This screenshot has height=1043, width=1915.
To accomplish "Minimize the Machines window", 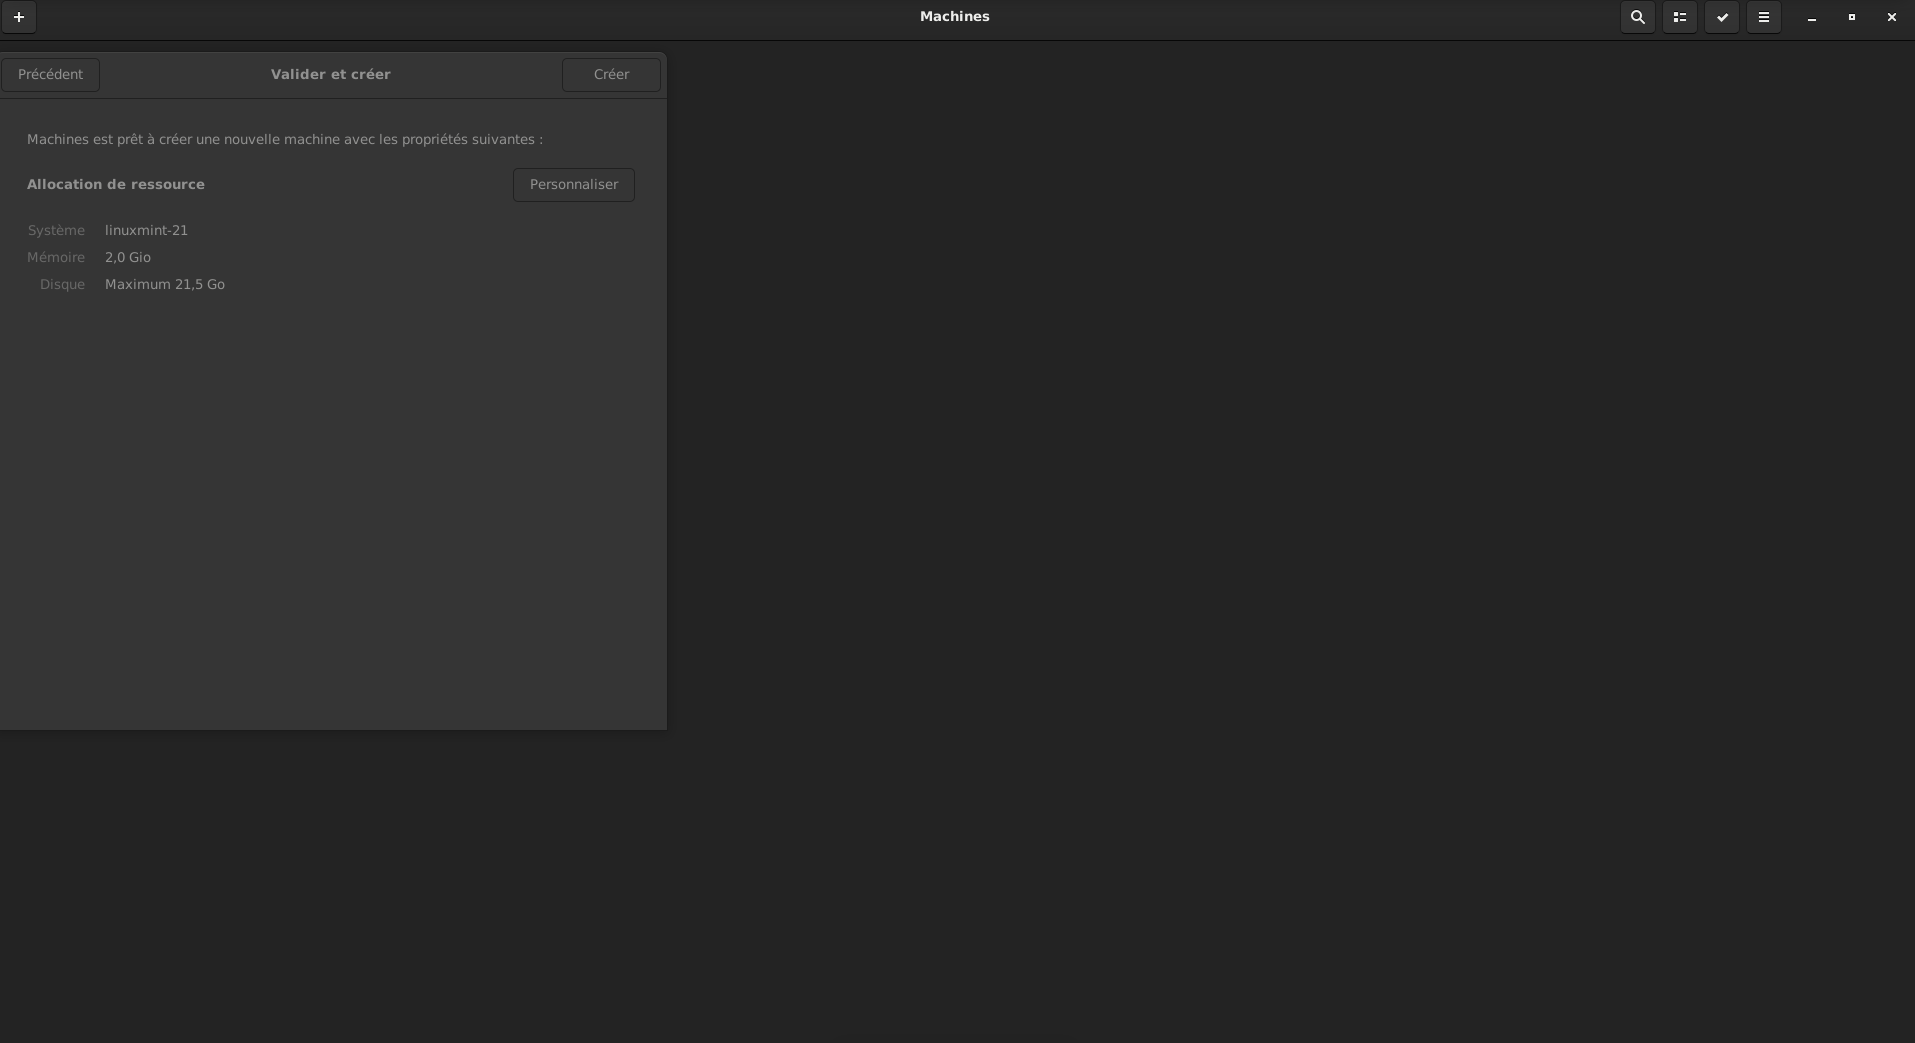I will pyautogui.click(x=1812, y=17).
